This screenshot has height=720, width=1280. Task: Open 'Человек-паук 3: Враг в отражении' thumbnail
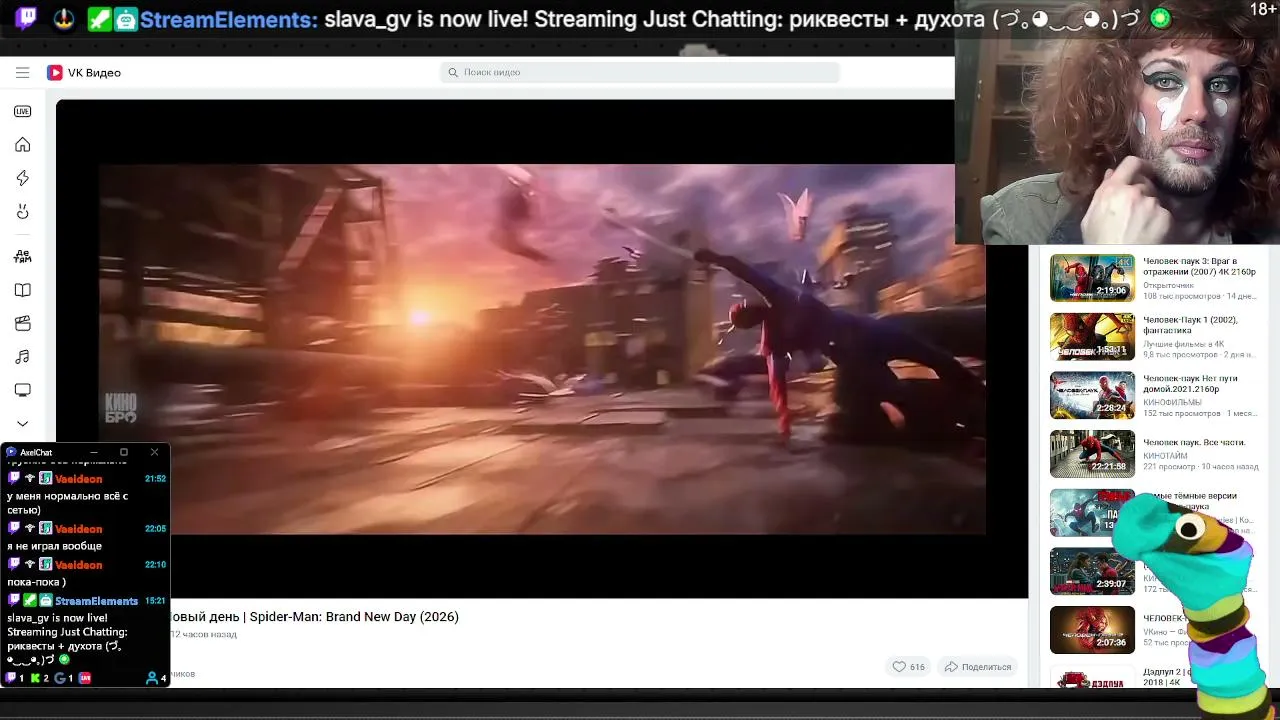pyautogui.click(x=1092, y=278)
